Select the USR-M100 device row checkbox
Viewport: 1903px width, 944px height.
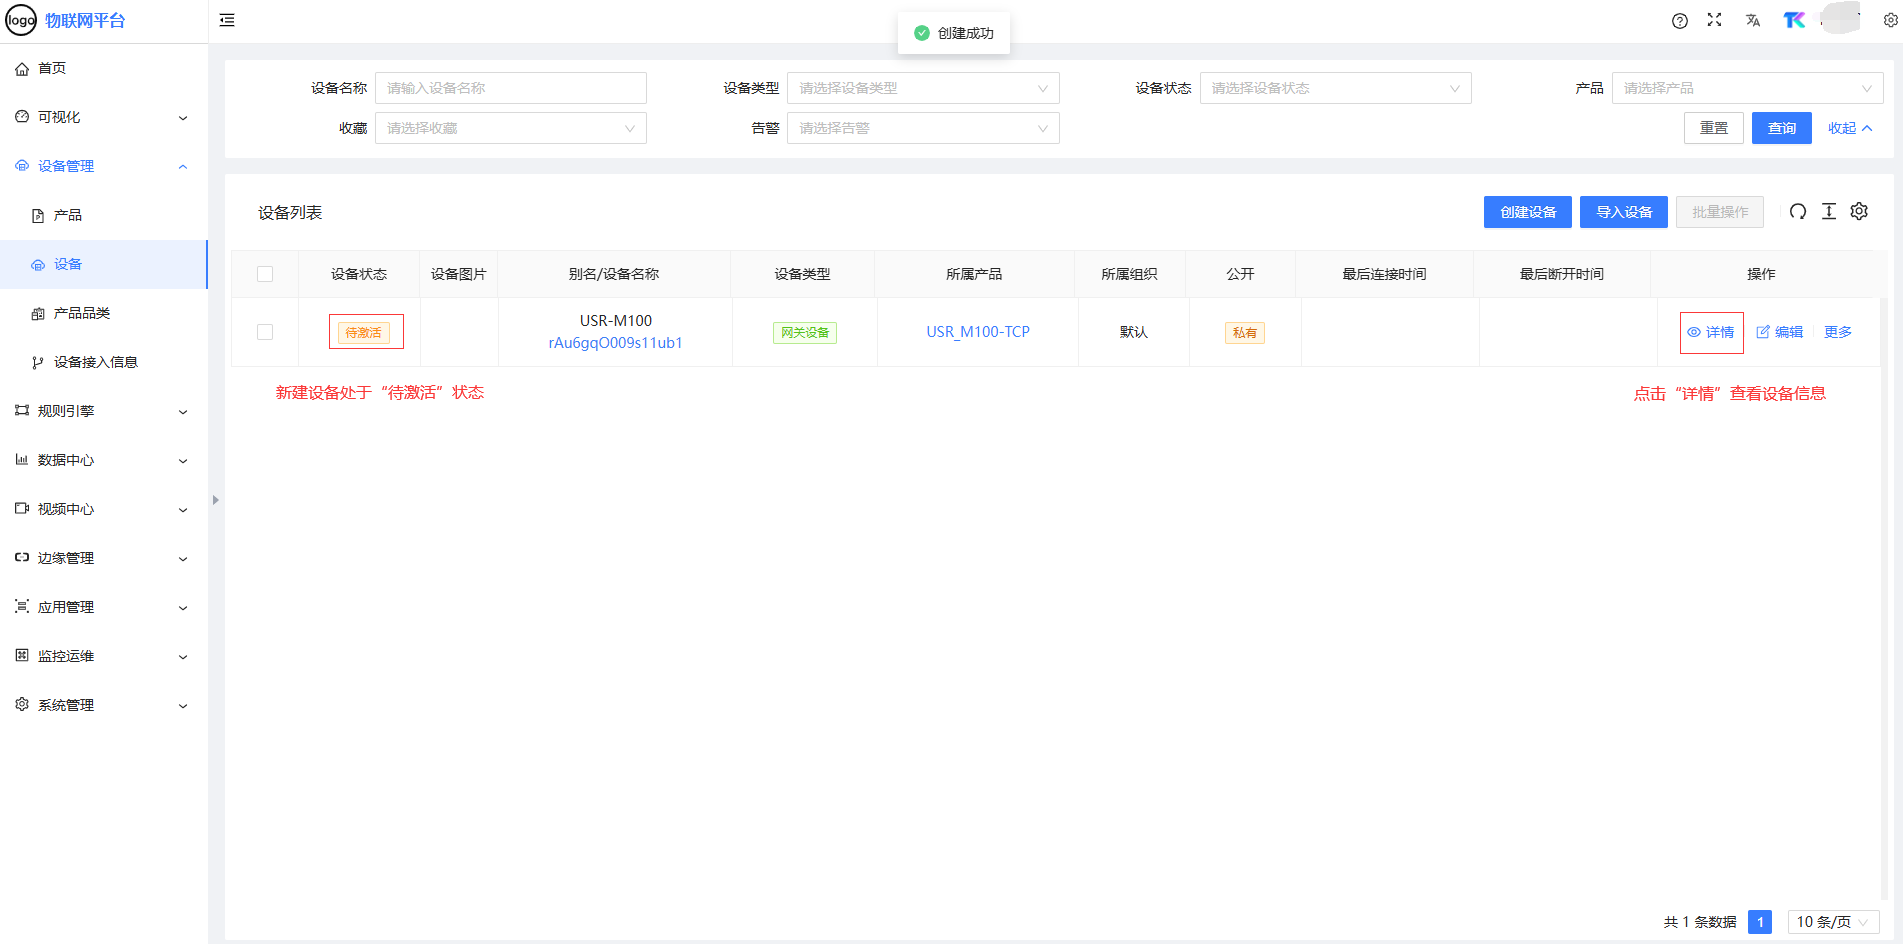(x=265, y=332)
